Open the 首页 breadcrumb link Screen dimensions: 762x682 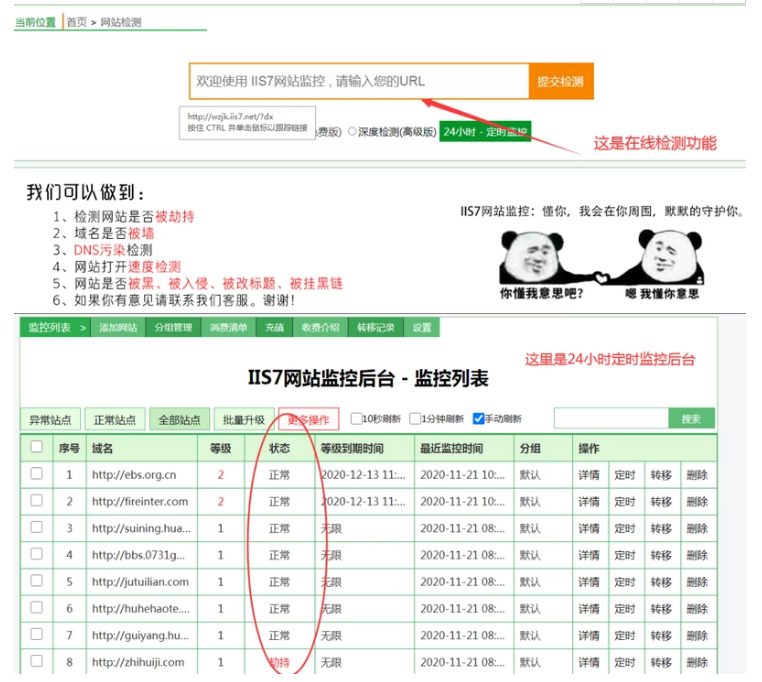pyautogui.click(x=77, y=22)
